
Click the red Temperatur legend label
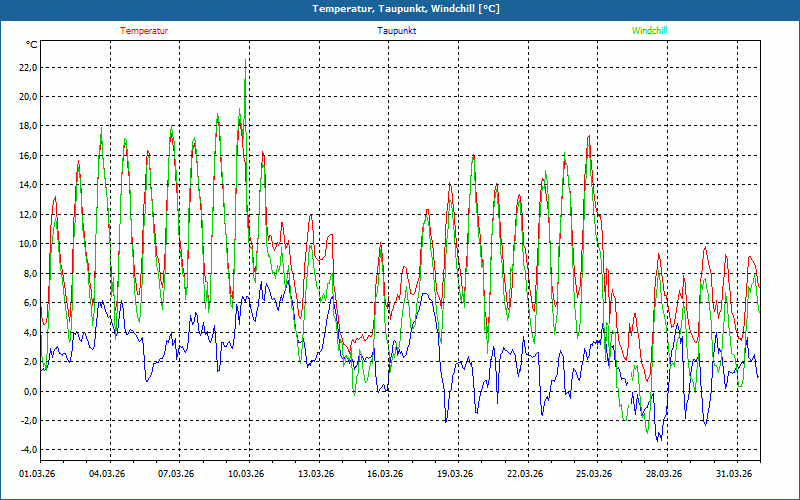(144, 31)
